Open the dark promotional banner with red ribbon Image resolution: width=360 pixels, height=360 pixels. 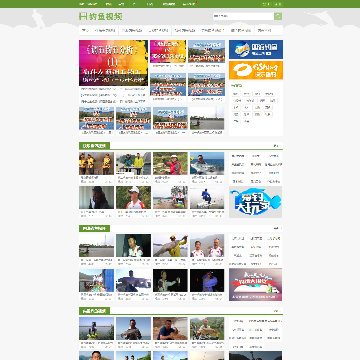click(256, 284)
